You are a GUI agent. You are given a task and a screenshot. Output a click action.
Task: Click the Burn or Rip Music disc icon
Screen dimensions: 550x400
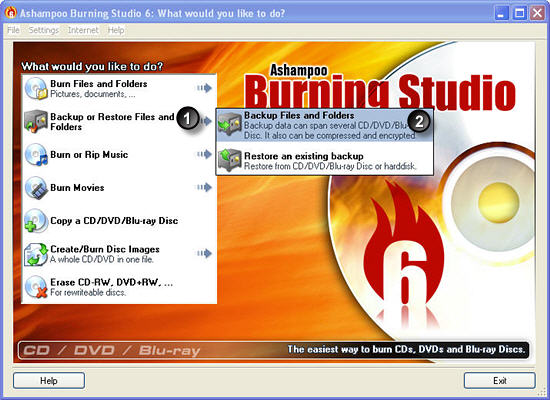[36, 154]
